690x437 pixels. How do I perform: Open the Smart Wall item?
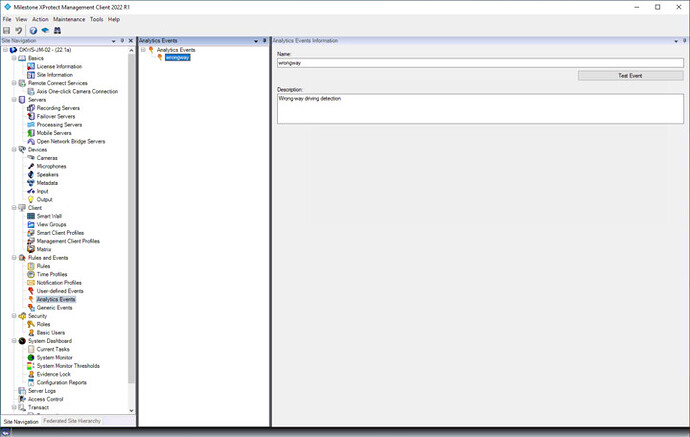(49, 216)
